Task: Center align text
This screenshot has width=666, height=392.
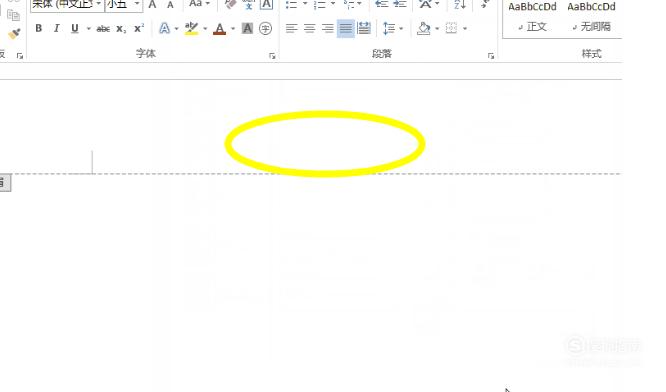Action: click(310, 28)
